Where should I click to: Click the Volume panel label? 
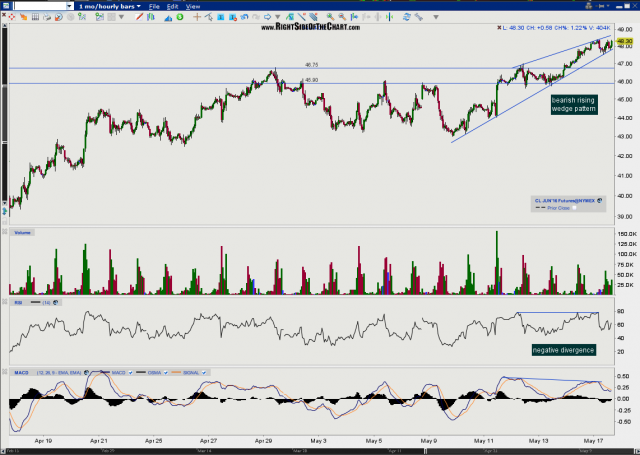point(22,233)
